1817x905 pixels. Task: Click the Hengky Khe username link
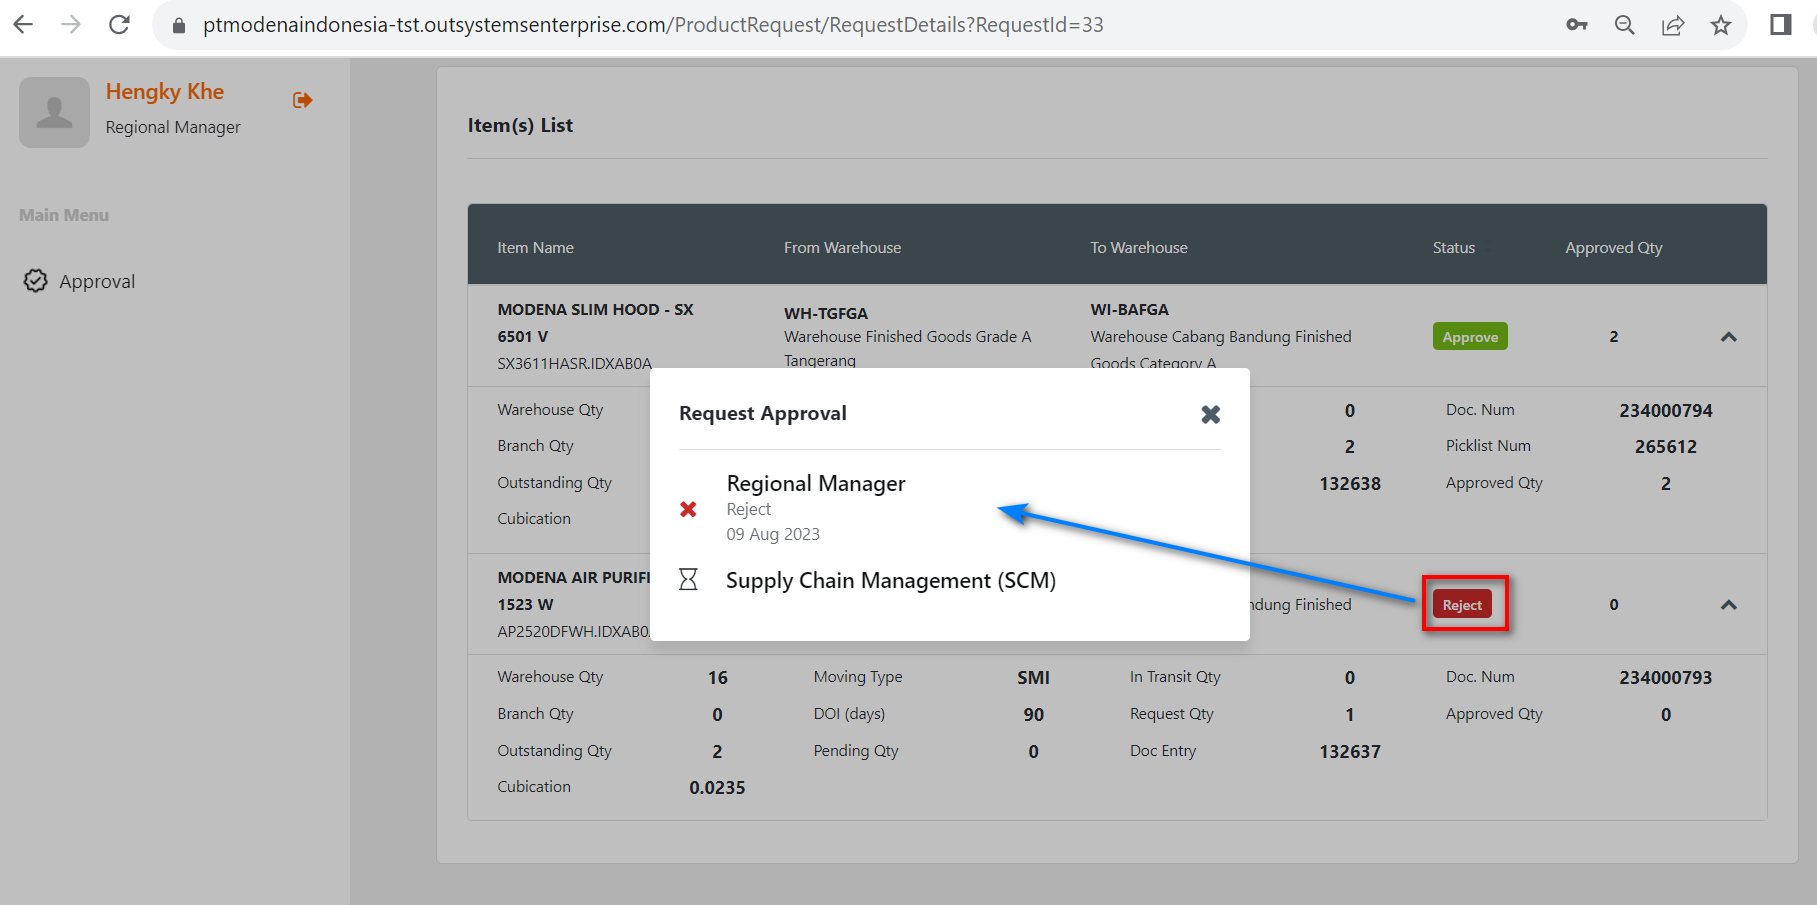coord(165,92)
